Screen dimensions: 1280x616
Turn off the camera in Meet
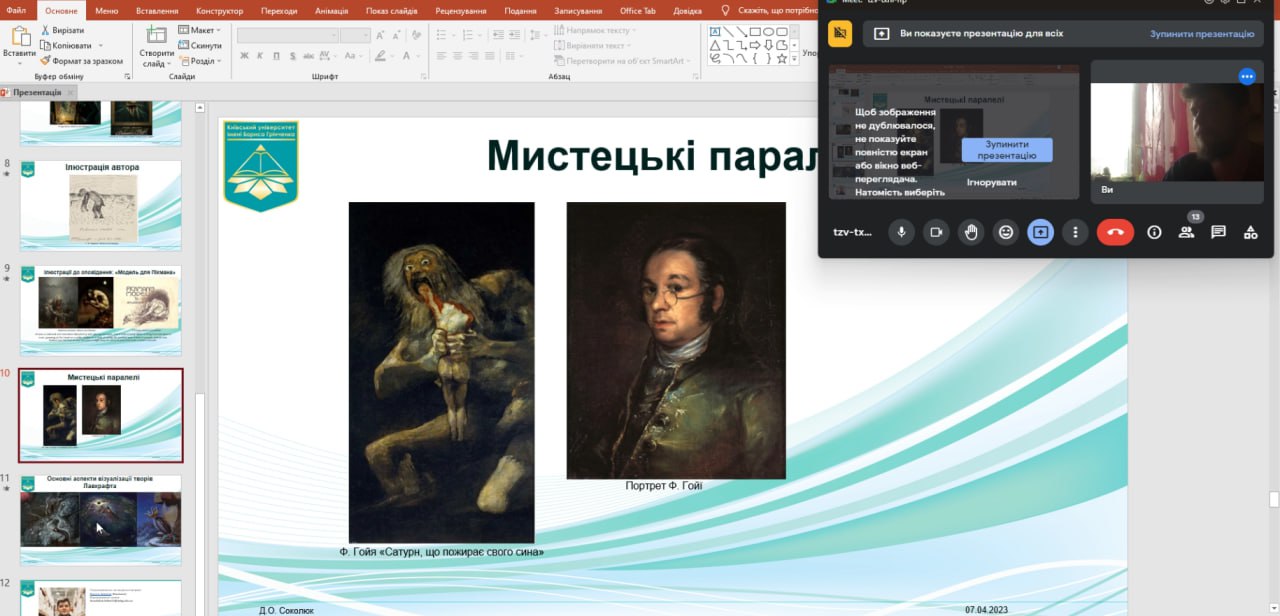[x=936, y=232]
